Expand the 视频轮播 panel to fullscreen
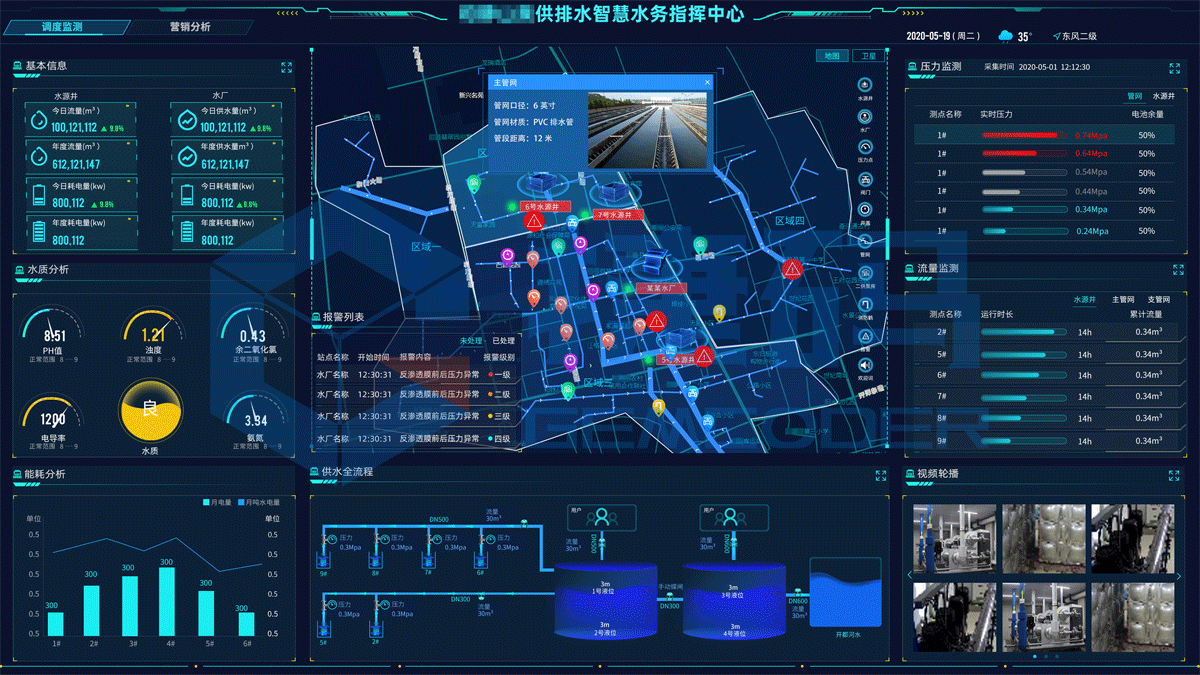The image size is (1200, 675). pyautogui.click(x=1176, y=475)
